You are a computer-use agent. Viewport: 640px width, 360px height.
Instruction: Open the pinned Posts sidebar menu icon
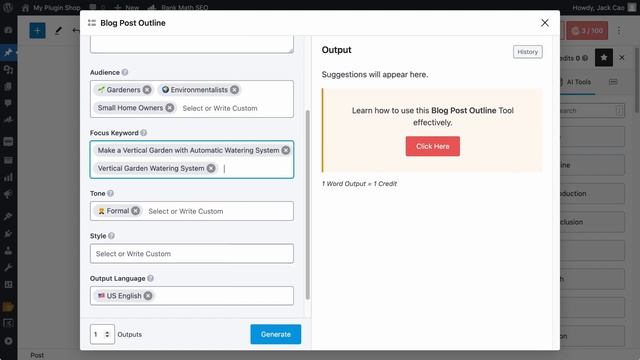pos(8,52)
